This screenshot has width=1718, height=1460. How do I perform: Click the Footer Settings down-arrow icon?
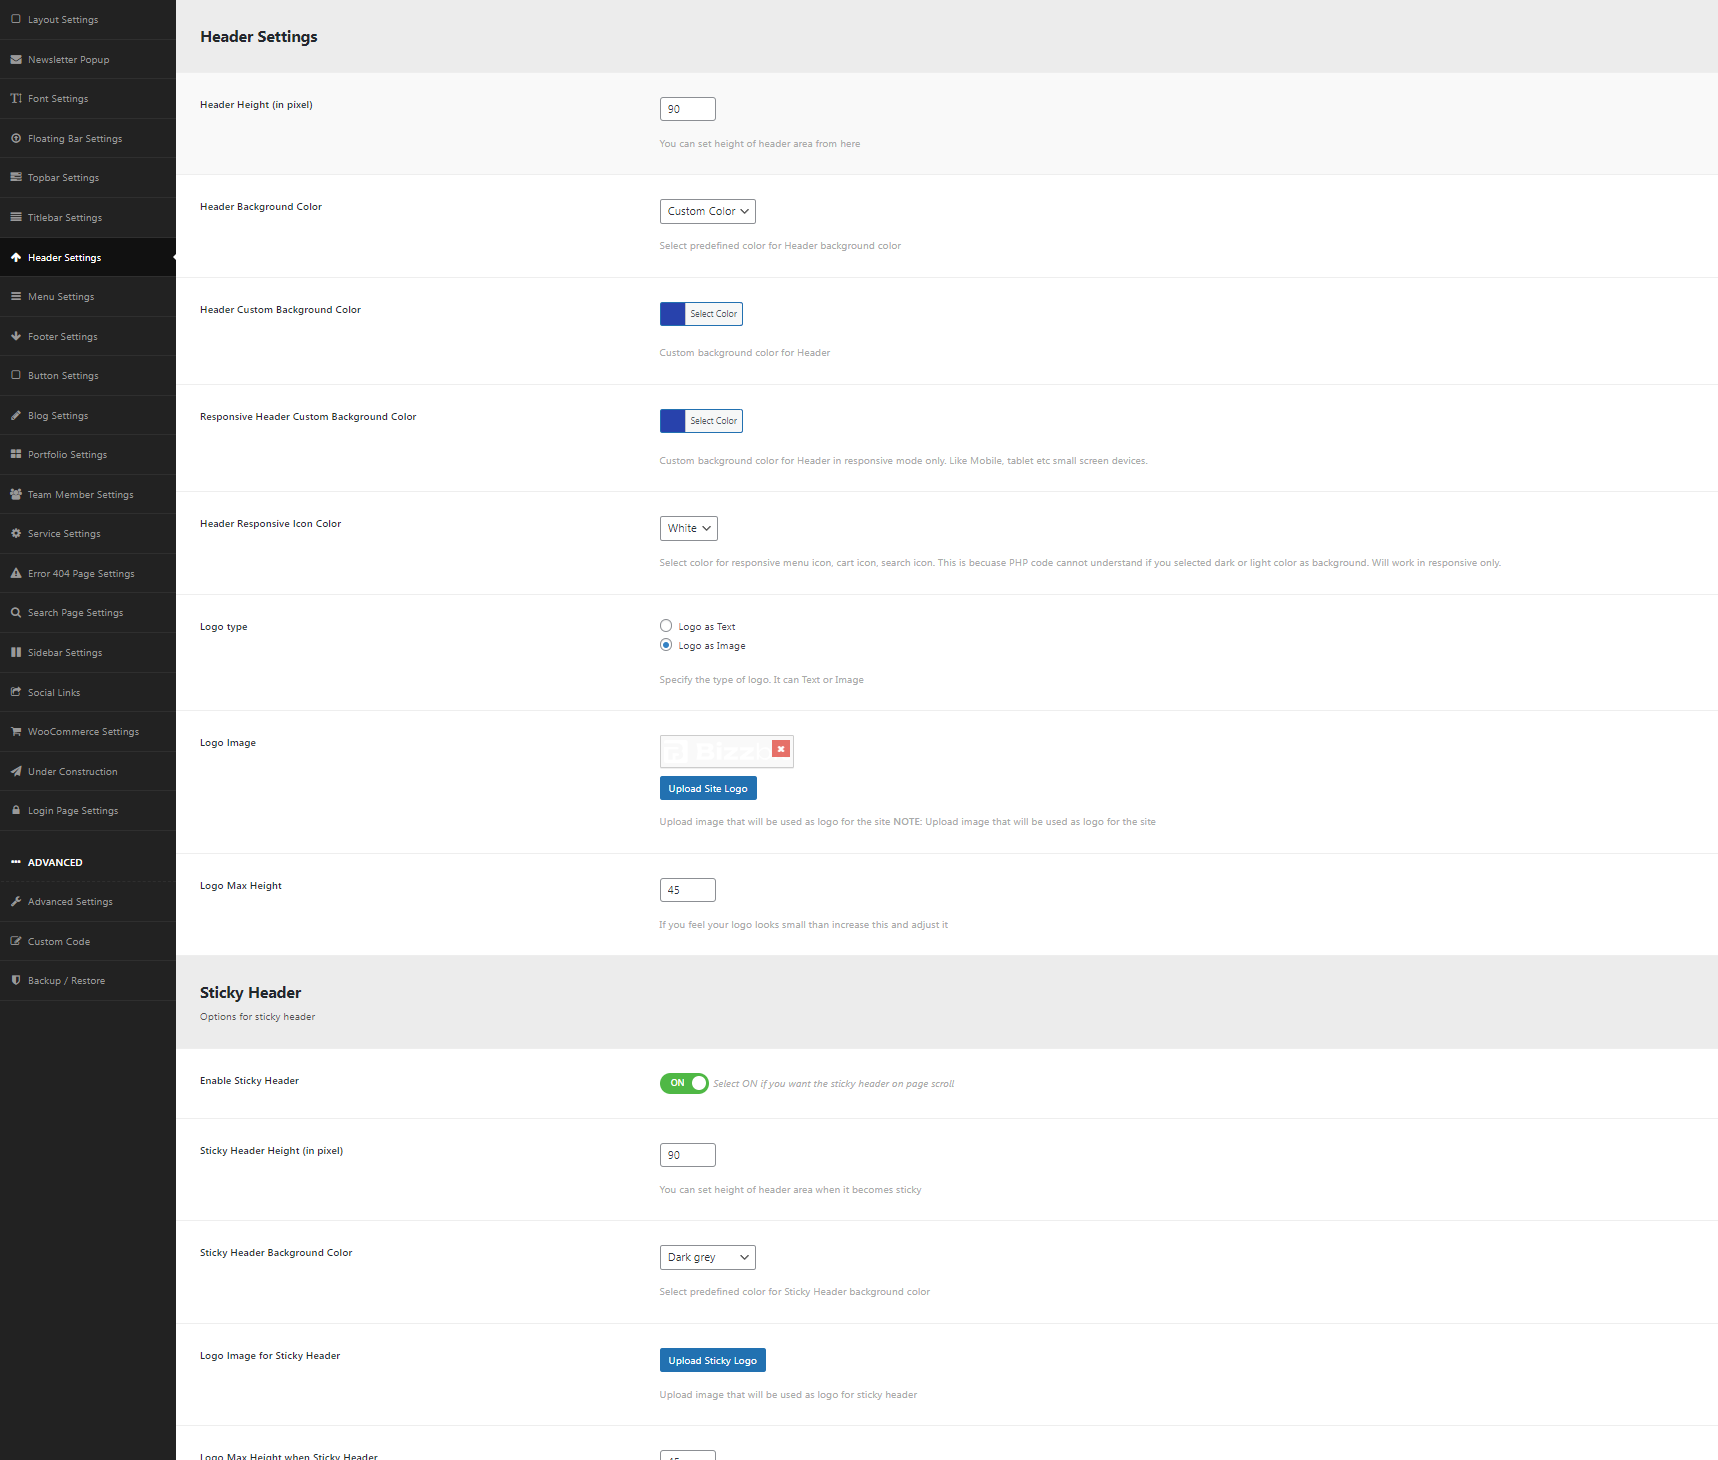(16, 337)
